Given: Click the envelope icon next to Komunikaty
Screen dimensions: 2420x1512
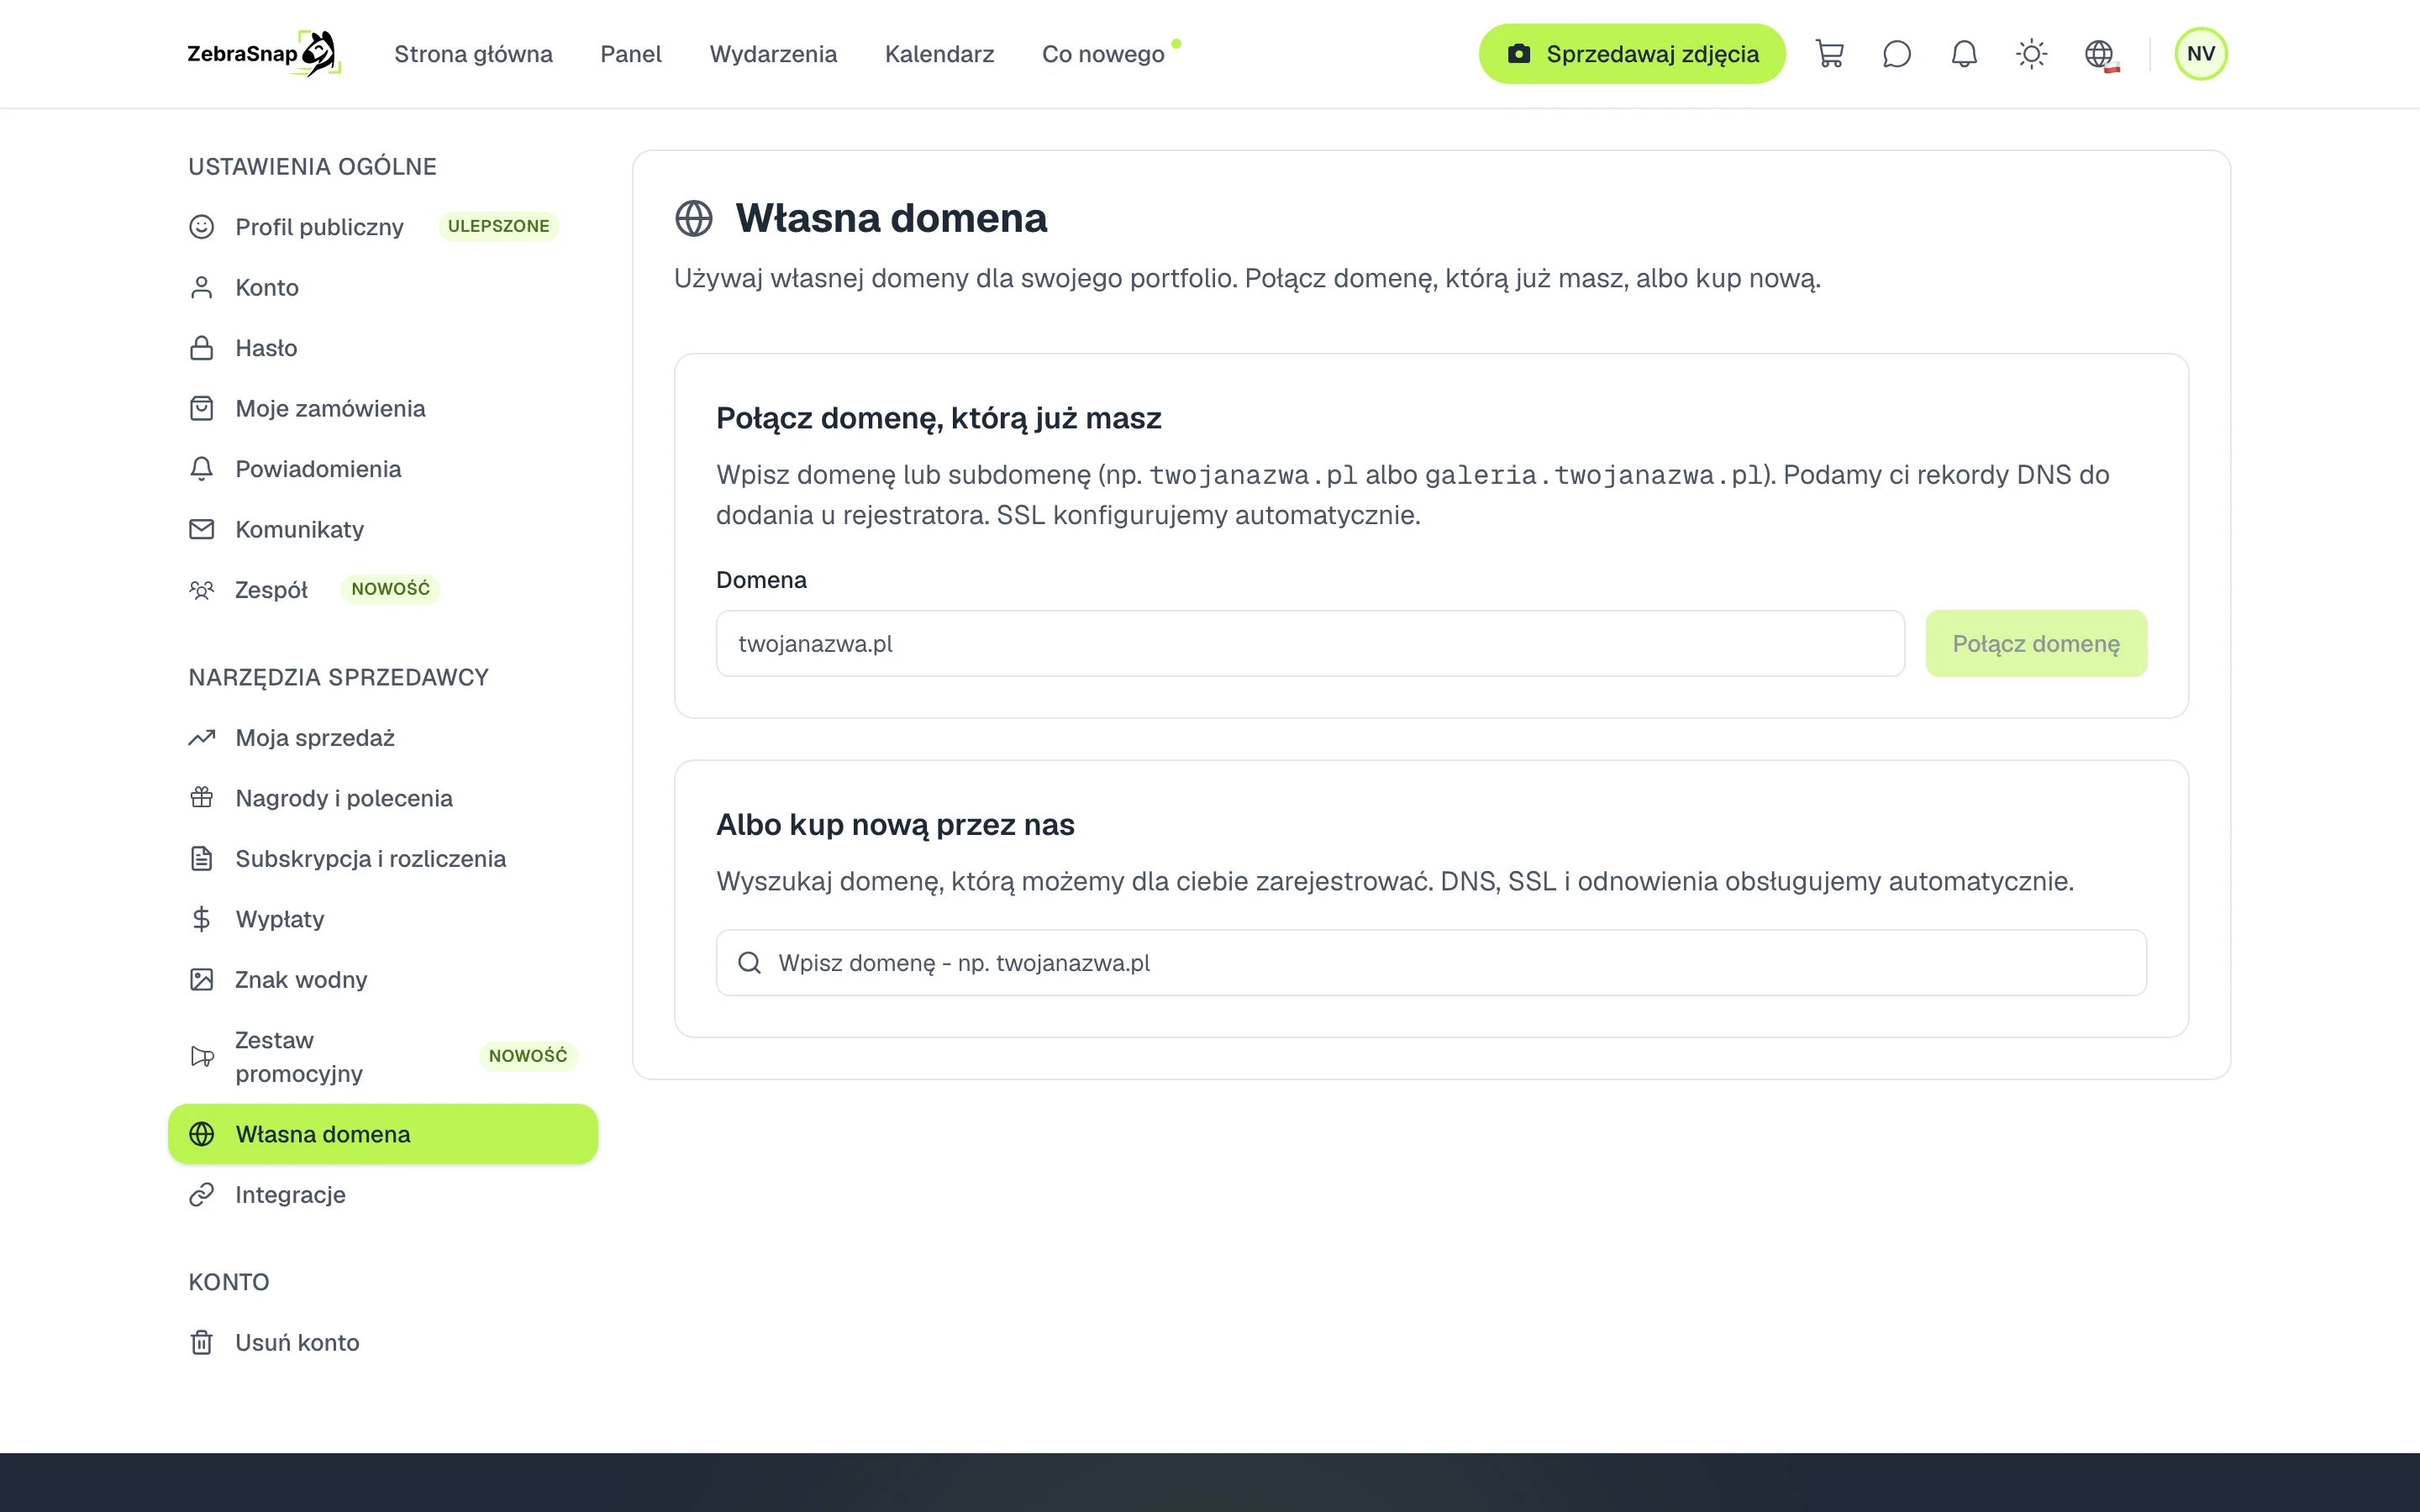Looking at the screenshot, I should click(202, 529).
